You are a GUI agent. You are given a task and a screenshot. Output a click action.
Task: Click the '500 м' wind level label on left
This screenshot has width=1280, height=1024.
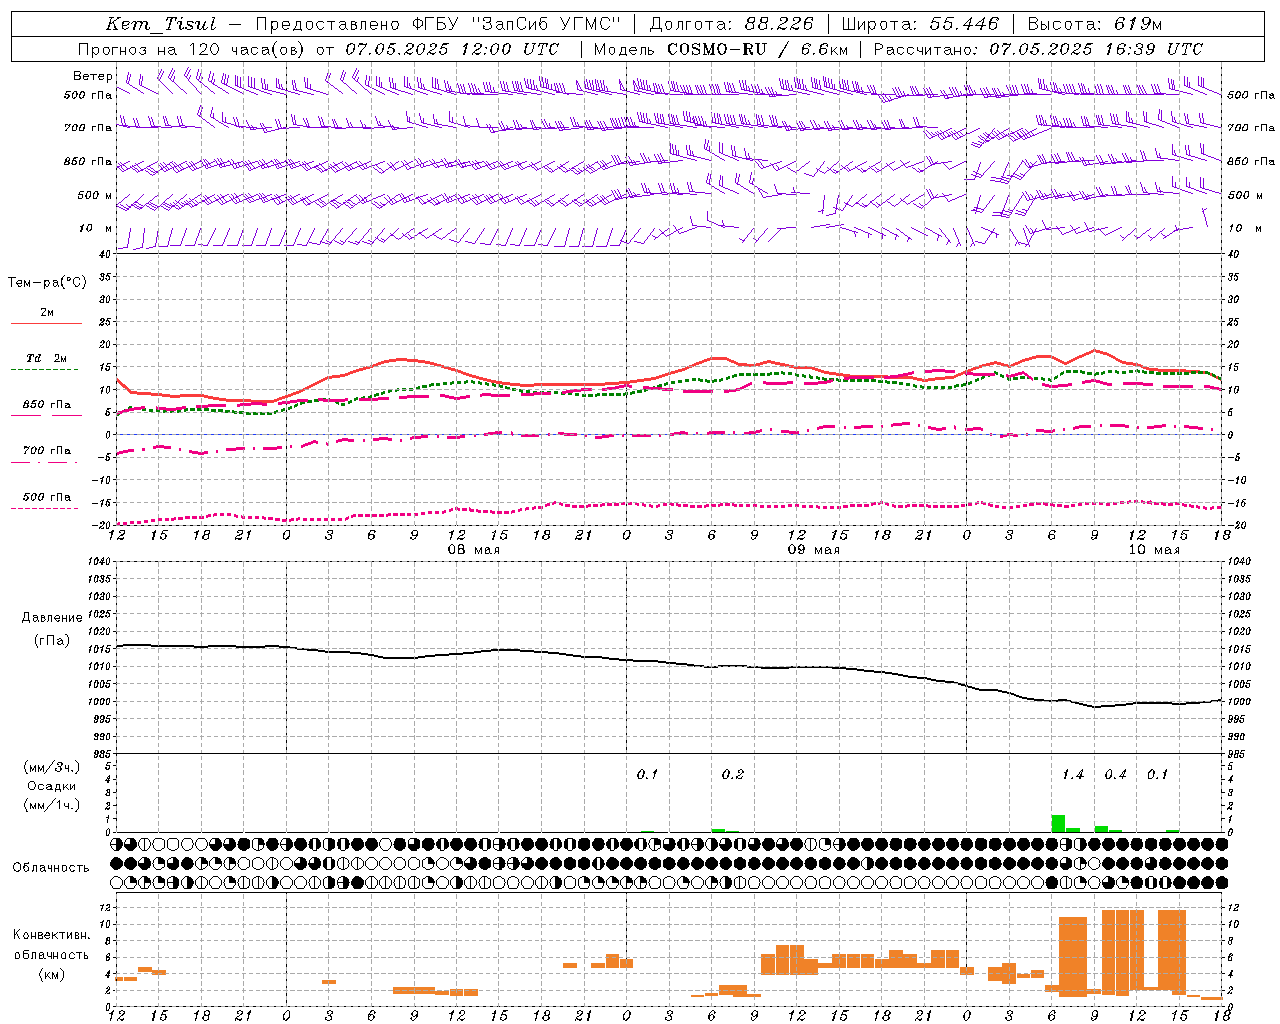pyautogui.click(x=95, y=195)
